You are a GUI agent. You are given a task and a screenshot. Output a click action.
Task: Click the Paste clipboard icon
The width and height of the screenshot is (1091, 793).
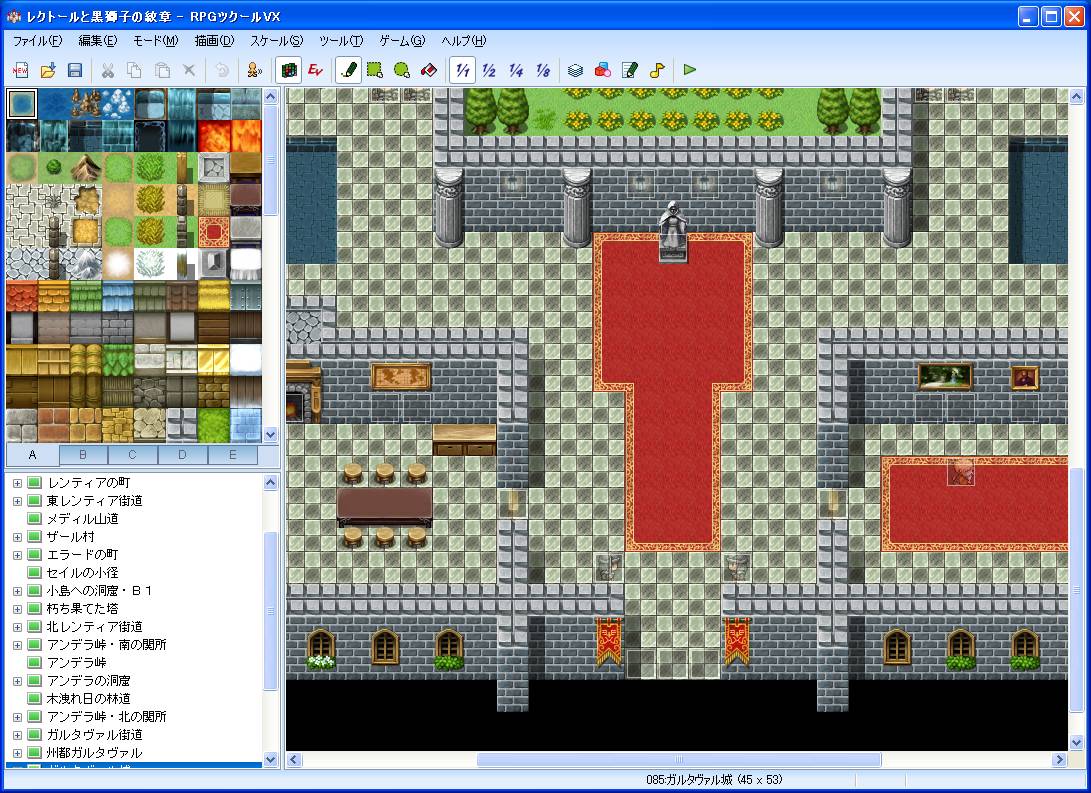[x=162, y=70]
